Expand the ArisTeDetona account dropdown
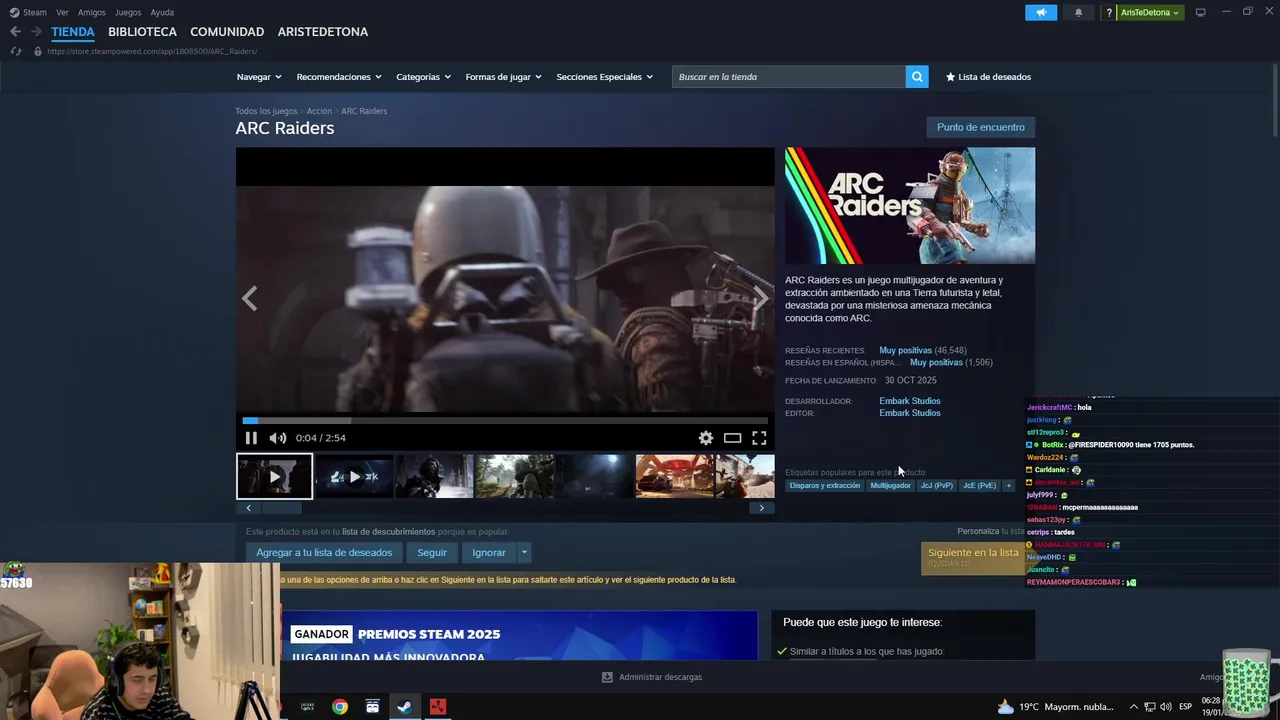Screen dimensions: 1280x720 click(1150, 13)
